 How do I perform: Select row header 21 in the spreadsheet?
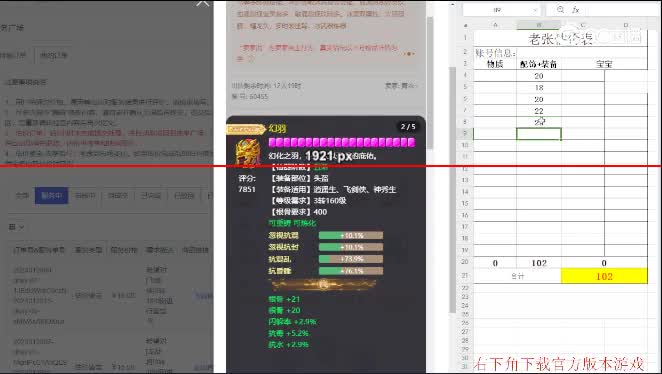tap(466, 276)
